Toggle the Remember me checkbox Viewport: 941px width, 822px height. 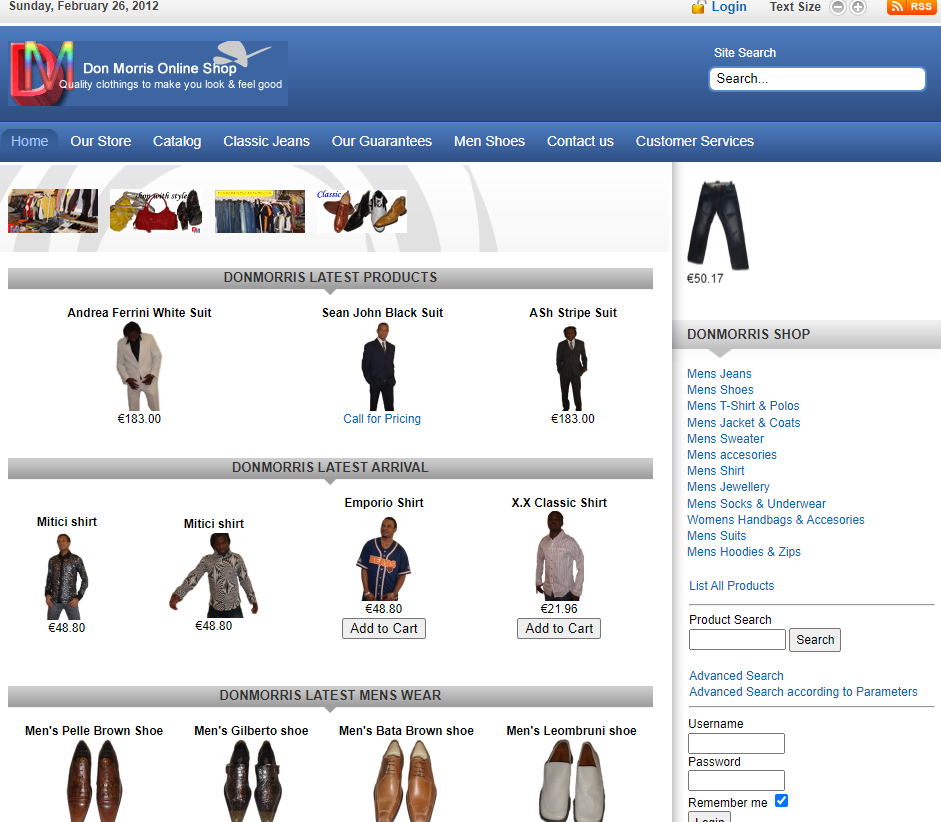click(x=781, y=801)
